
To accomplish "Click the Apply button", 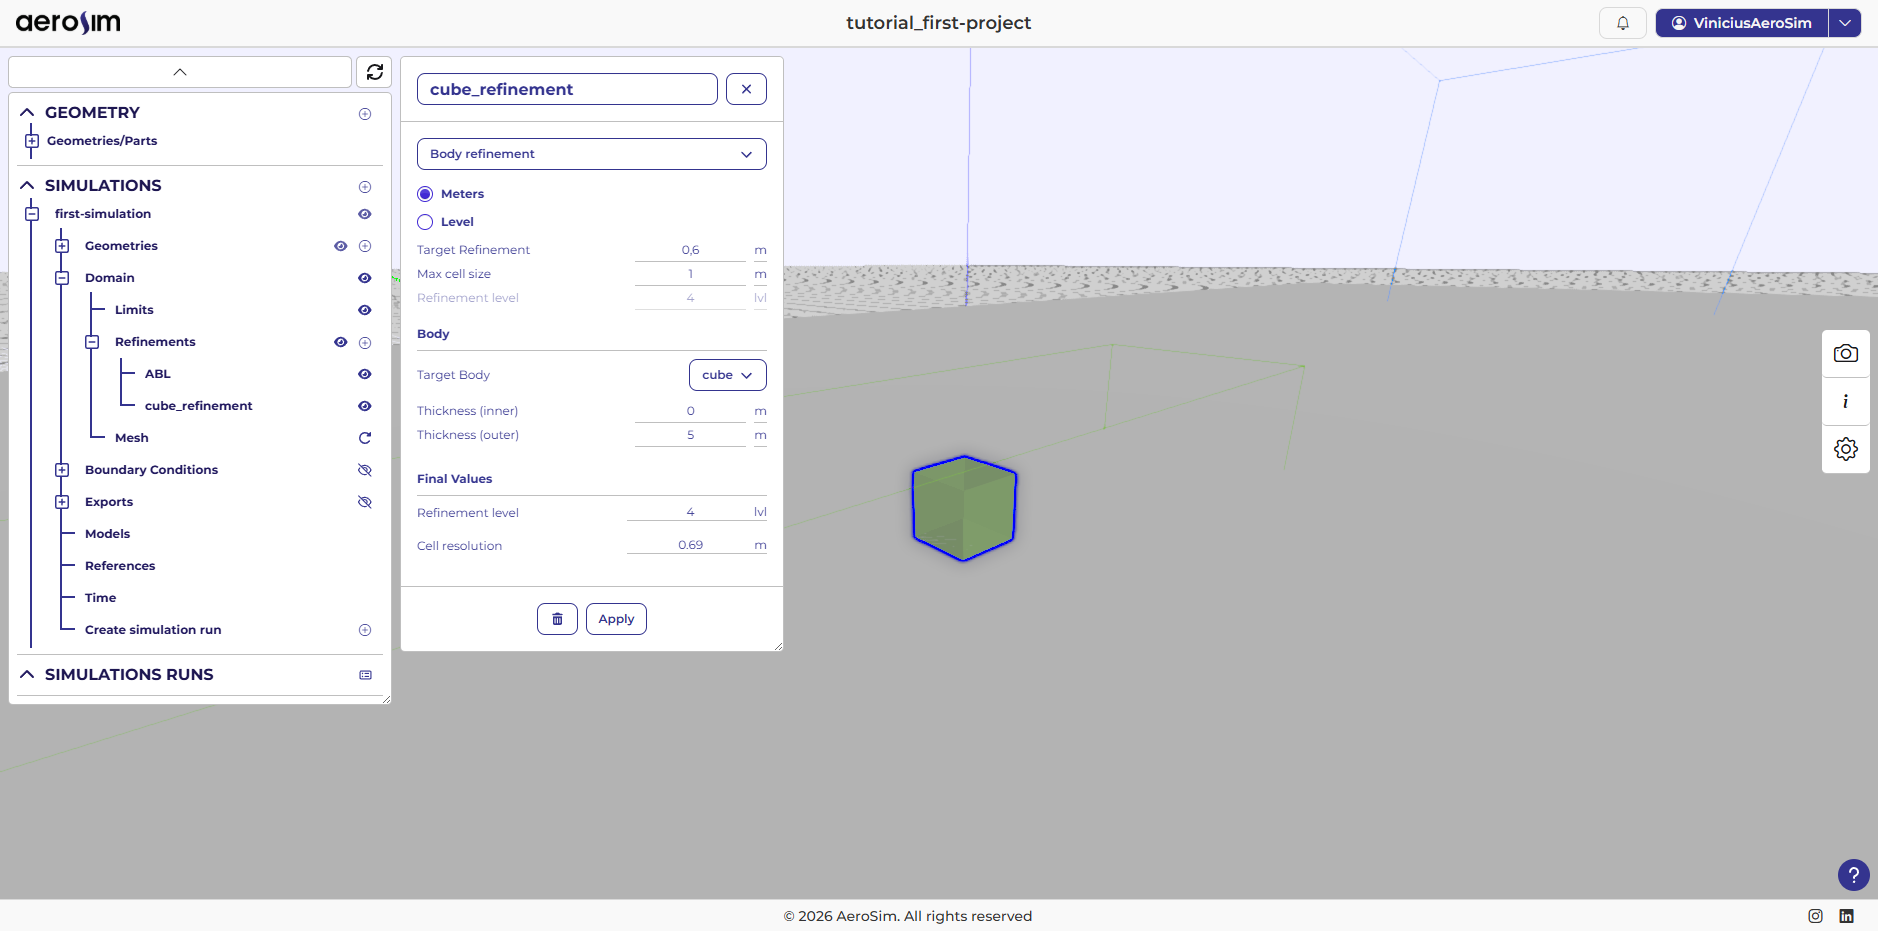I will (616, 618).
